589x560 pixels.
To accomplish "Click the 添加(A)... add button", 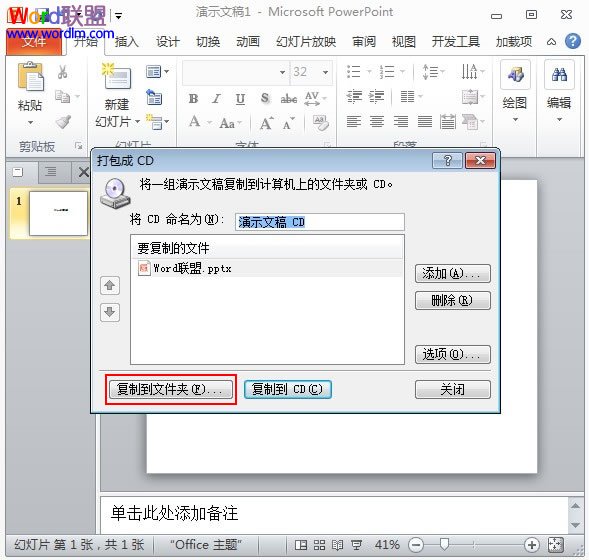I will click(x=453, y=273).
